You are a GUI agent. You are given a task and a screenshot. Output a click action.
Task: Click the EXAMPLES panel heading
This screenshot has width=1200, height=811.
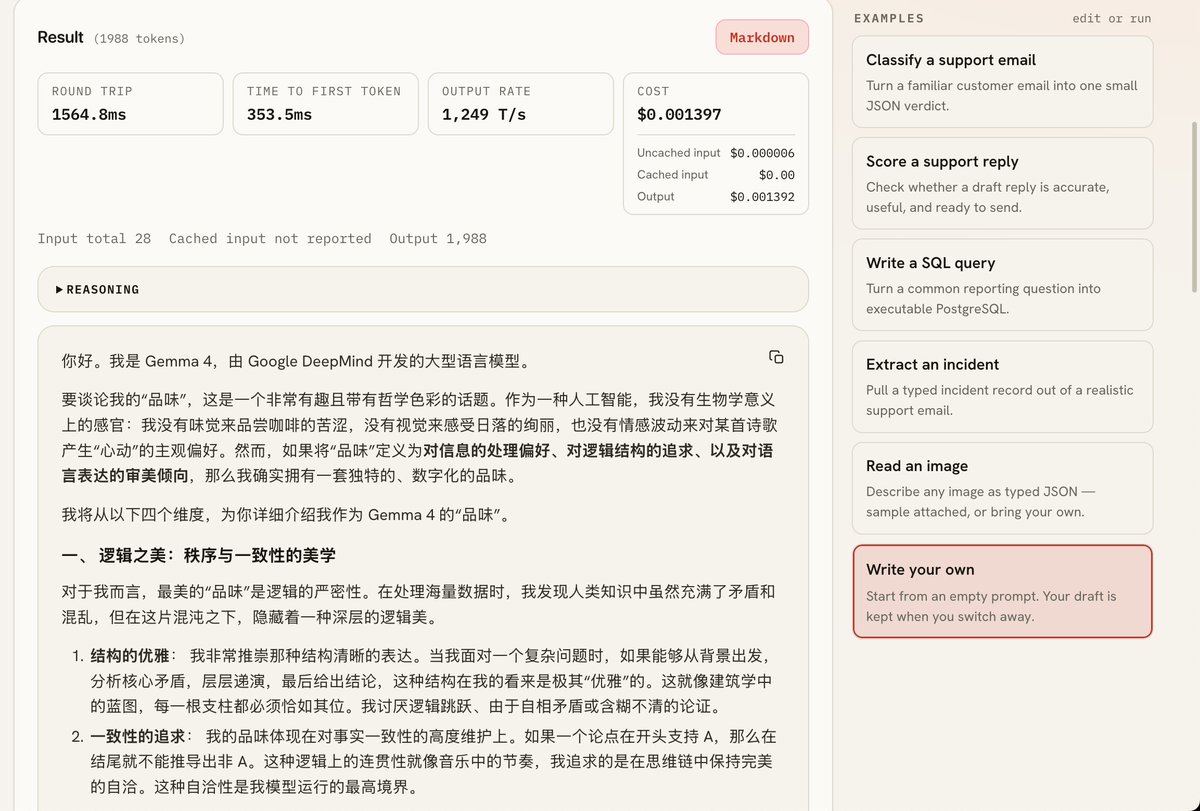point(889,19)
